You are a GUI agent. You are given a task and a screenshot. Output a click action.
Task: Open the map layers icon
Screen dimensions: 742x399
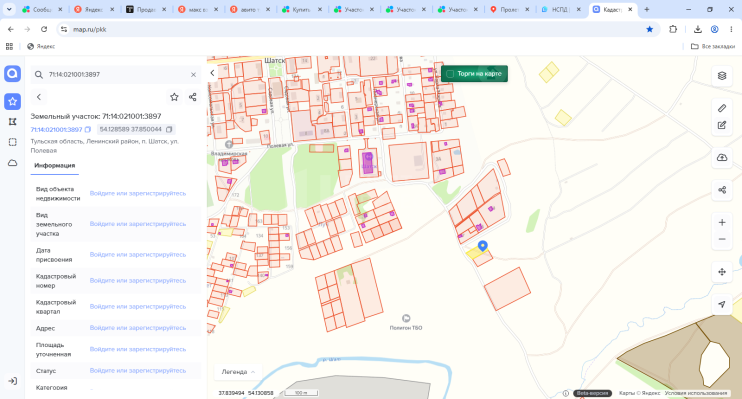722,76
